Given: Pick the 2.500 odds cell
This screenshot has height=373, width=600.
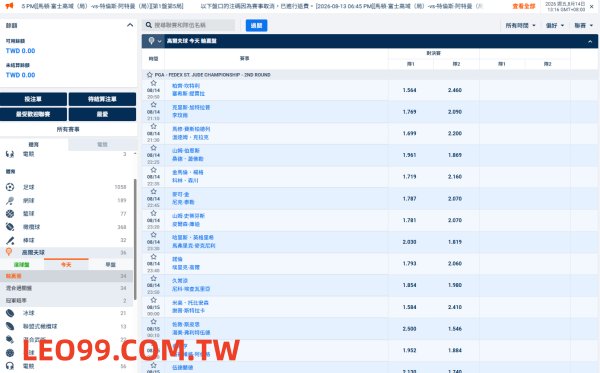Looking at the screenshot, I should [409, 329].
